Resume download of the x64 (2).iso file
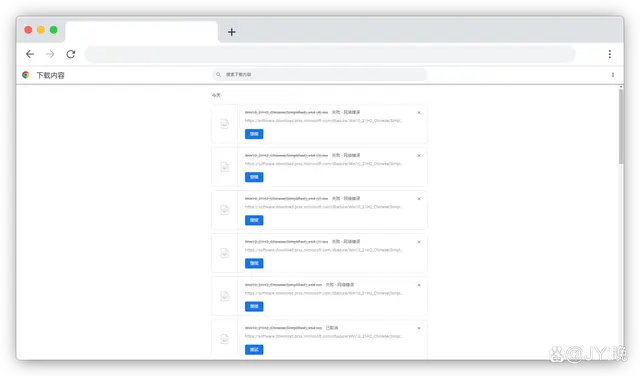Screen dimensions: 640x376 [254, 220]
